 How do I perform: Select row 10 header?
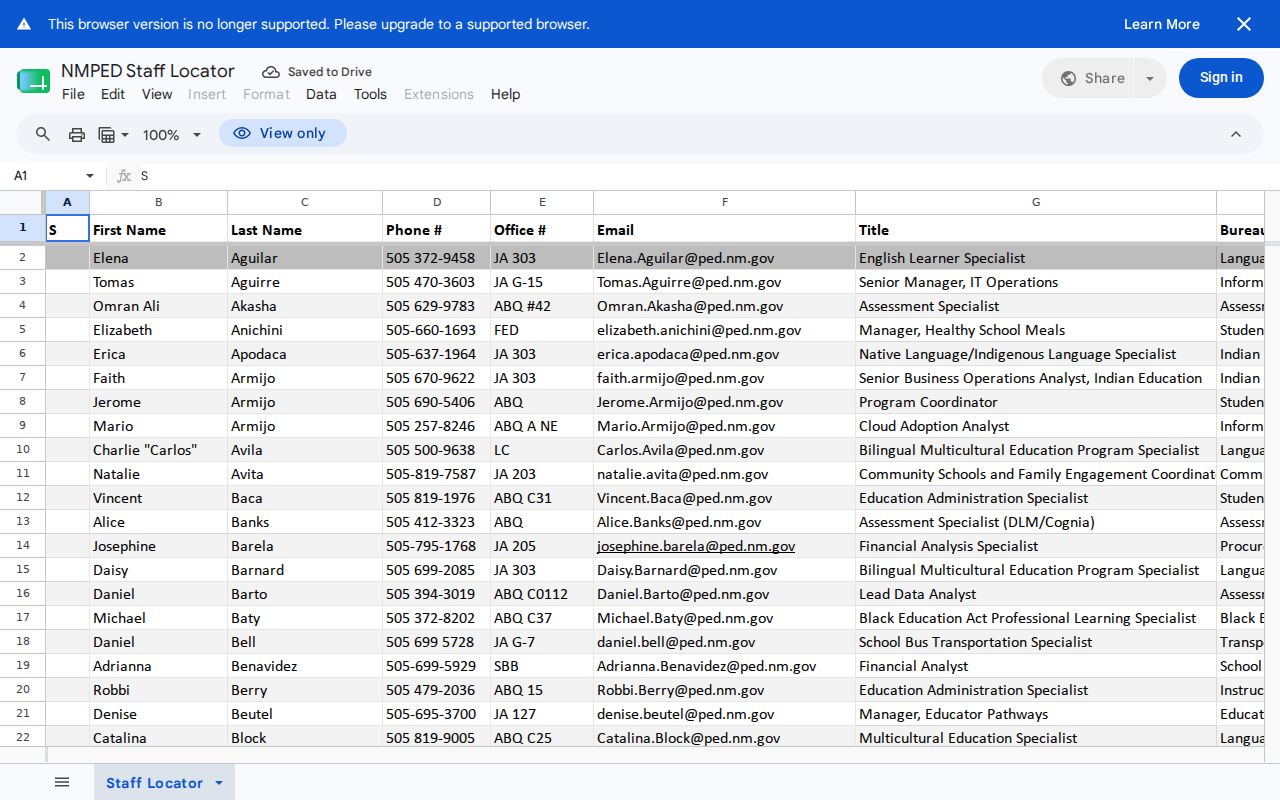point(22,450)
